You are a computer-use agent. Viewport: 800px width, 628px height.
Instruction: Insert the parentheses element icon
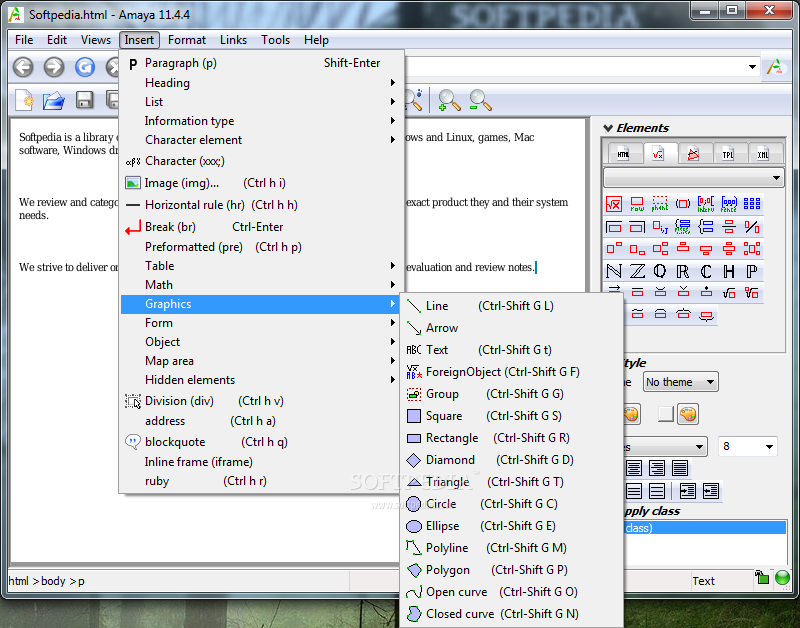click(x=683, y=204)
